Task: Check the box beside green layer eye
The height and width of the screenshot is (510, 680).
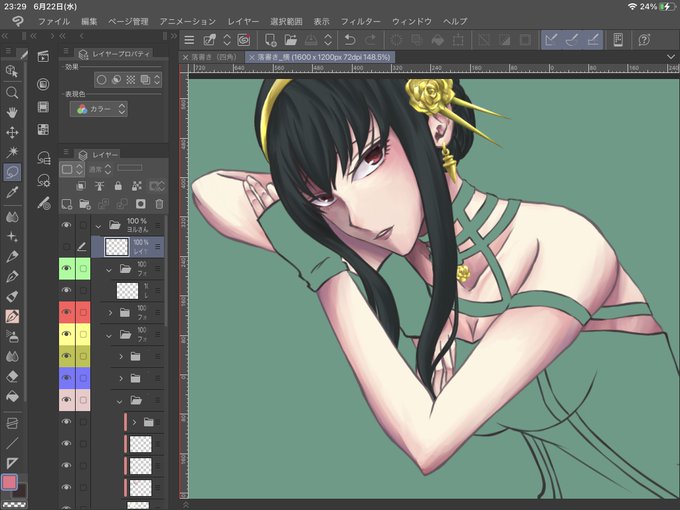Action: (83, 268)
